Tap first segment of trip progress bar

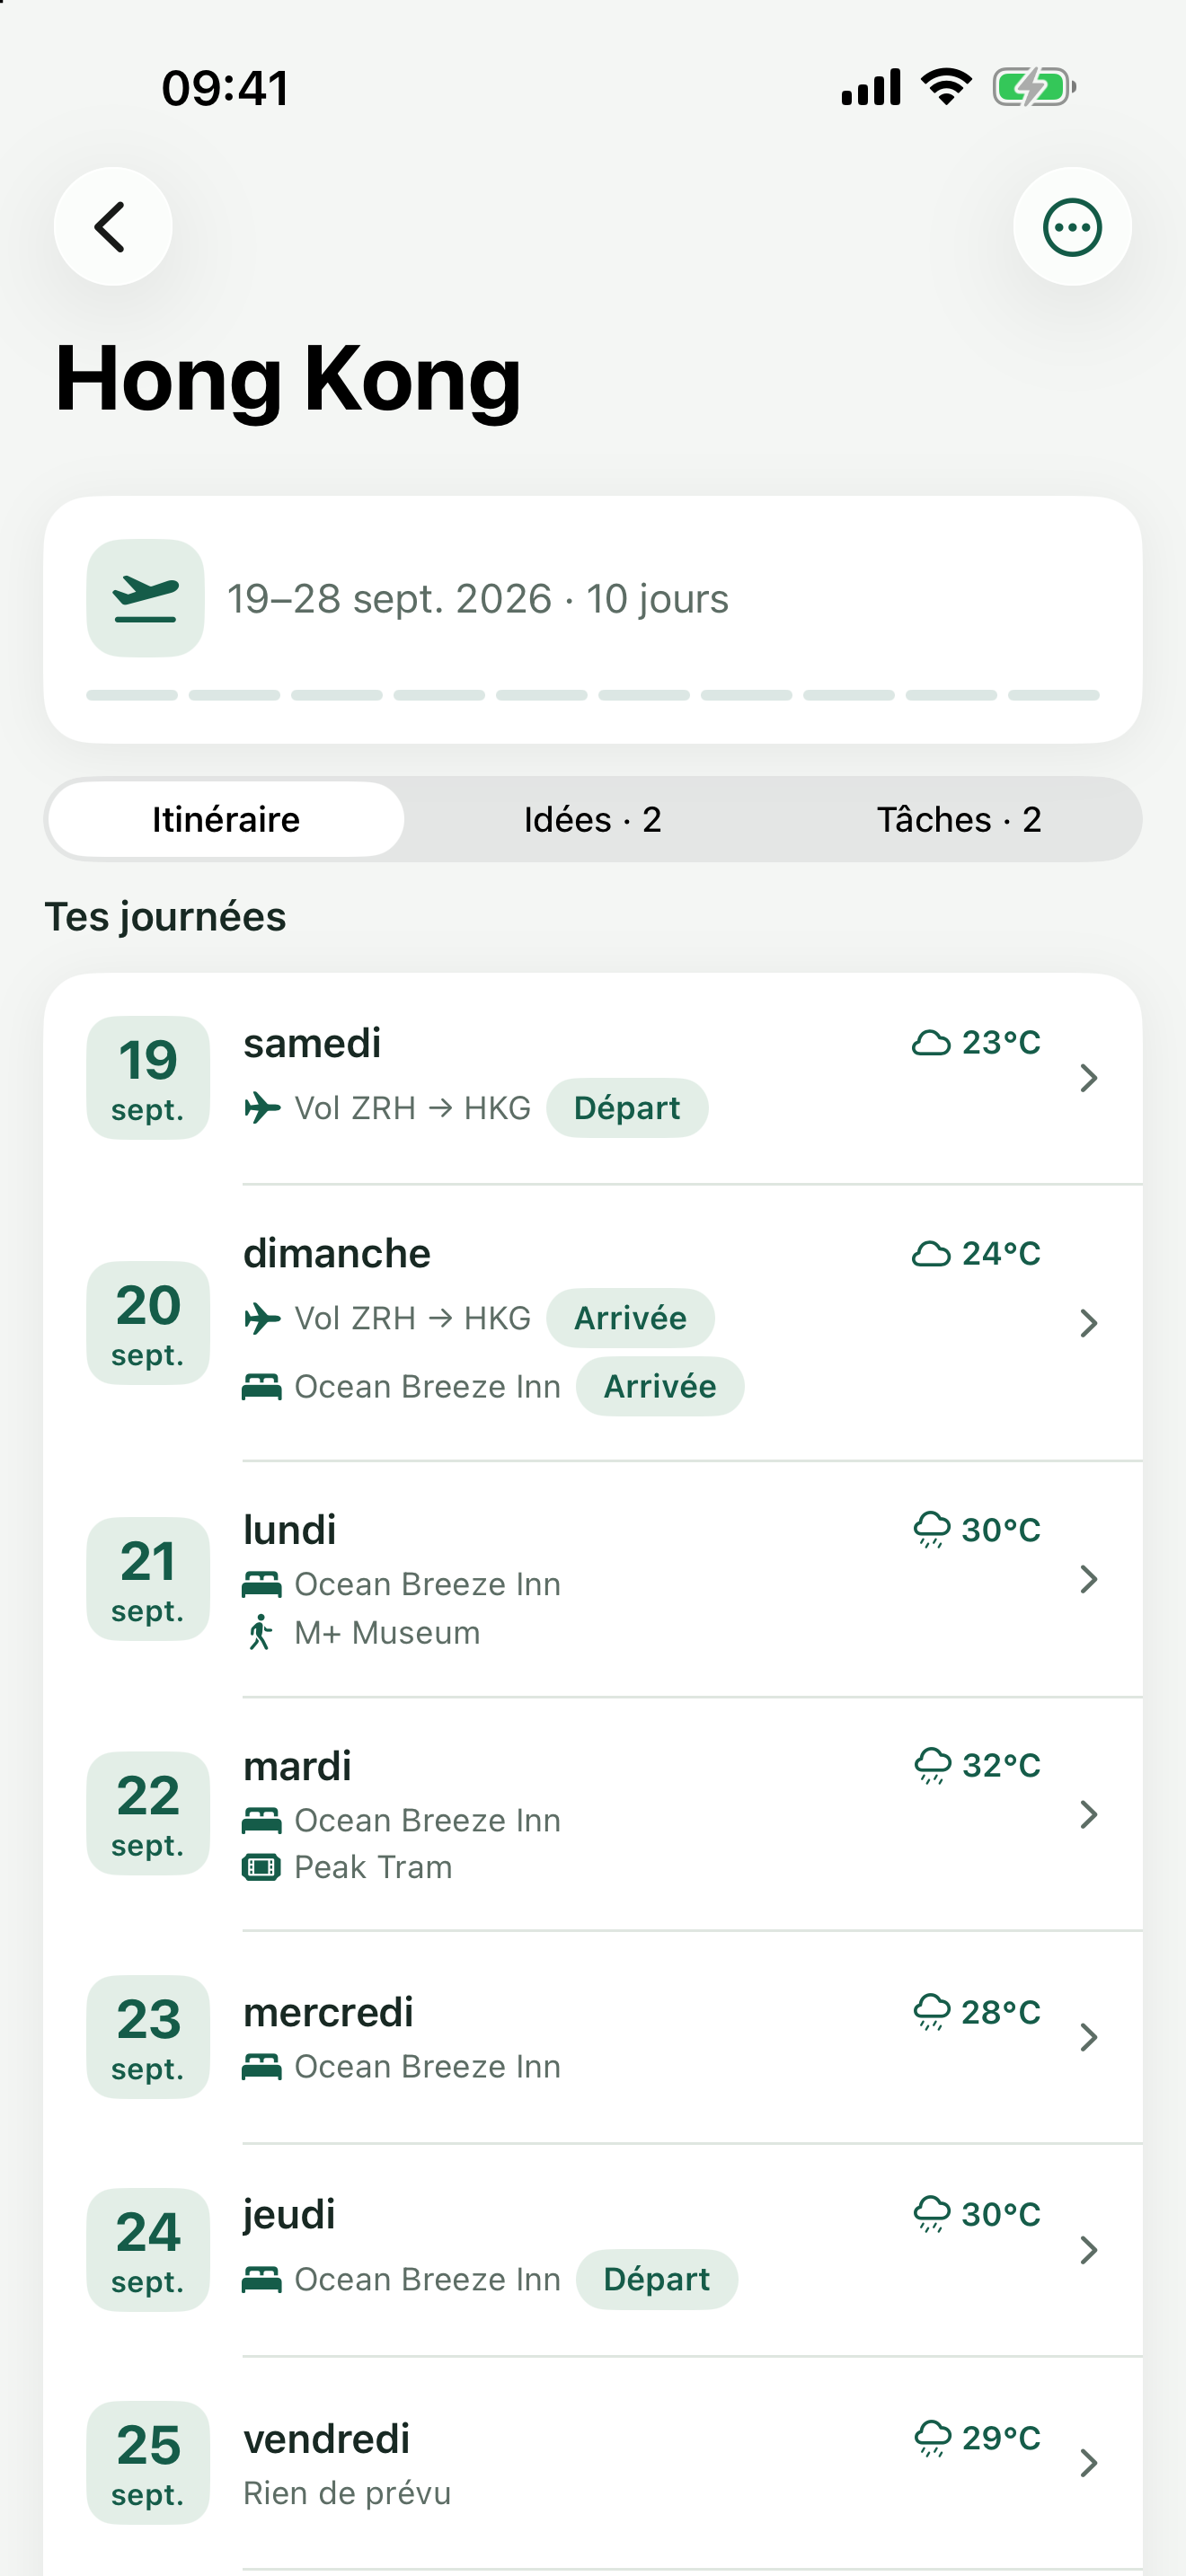click(132, 695)
